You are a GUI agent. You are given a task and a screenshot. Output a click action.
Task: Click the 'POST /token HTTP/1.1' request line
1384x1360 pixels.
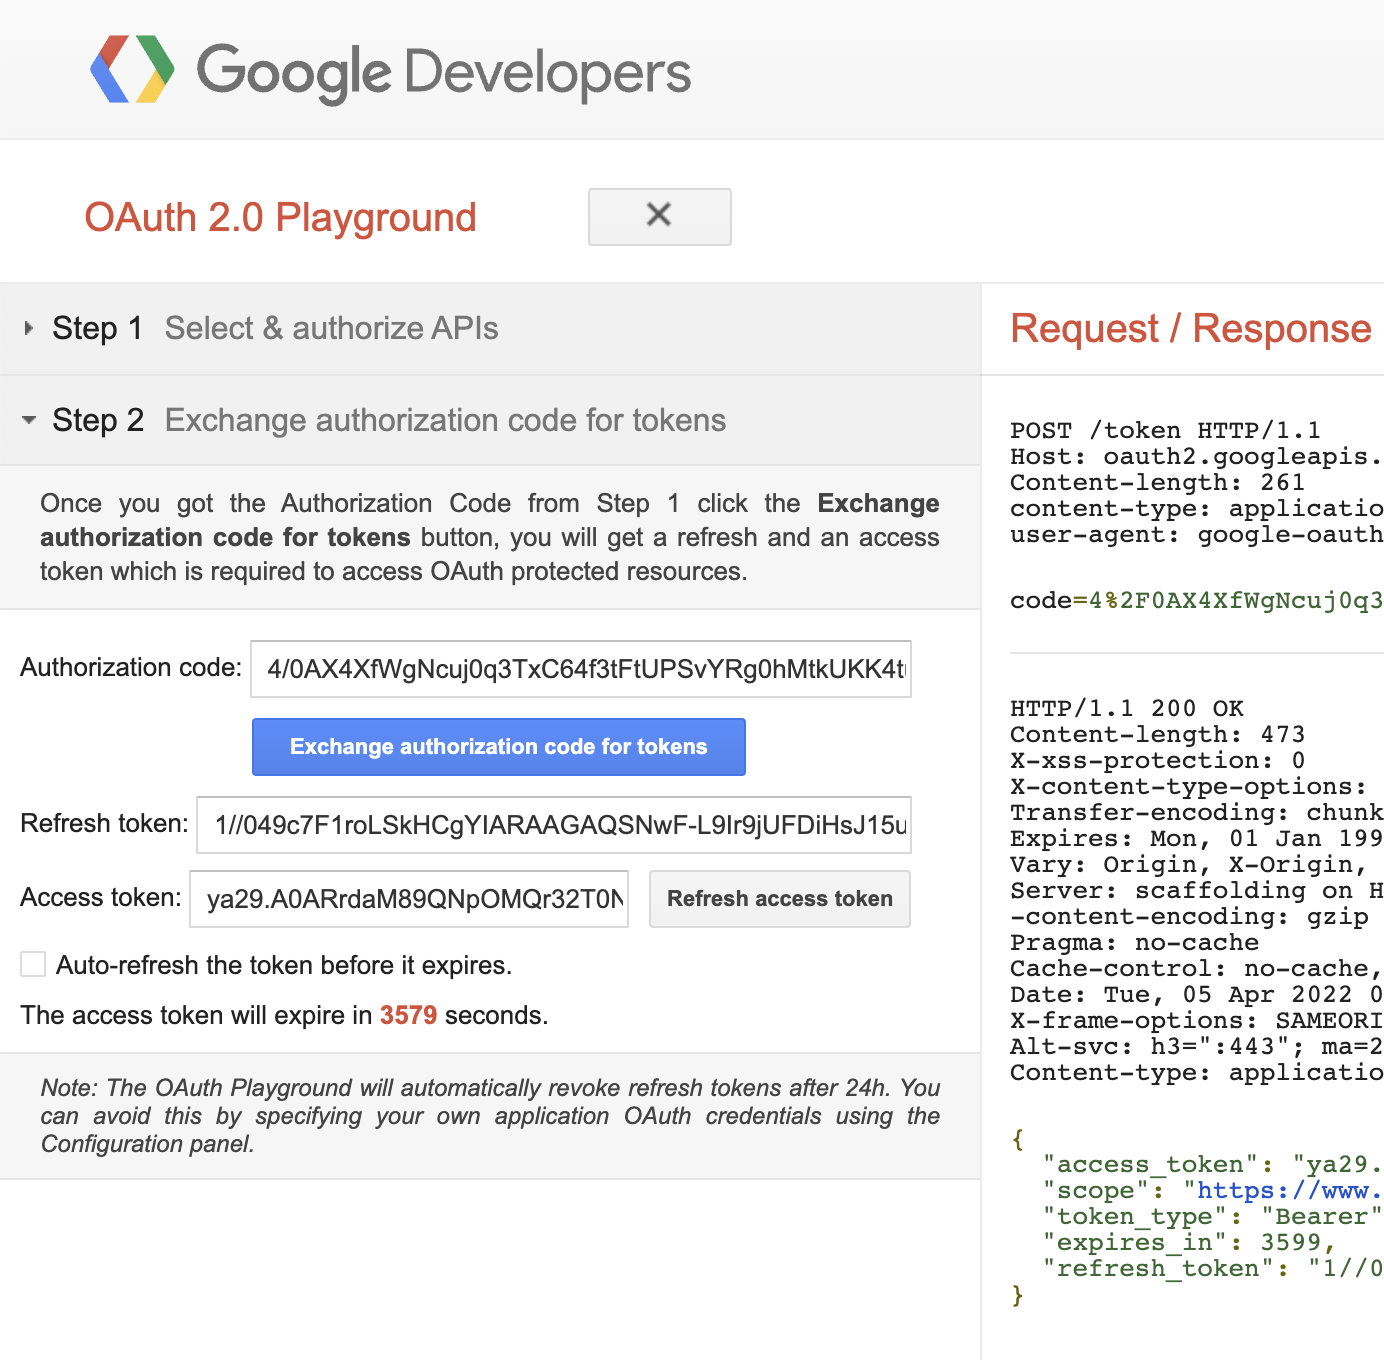(1165, 430)
